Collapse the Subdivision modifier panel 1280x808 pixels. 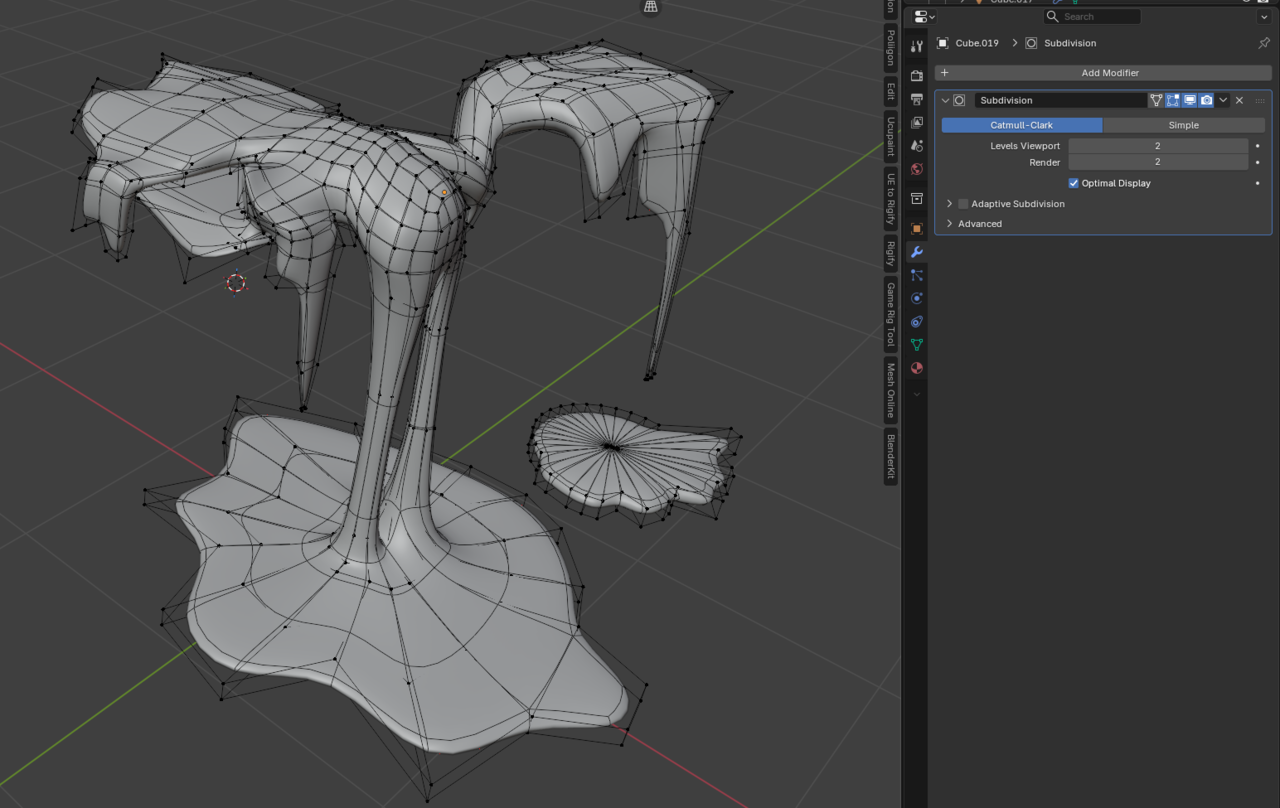coord(945,100)
